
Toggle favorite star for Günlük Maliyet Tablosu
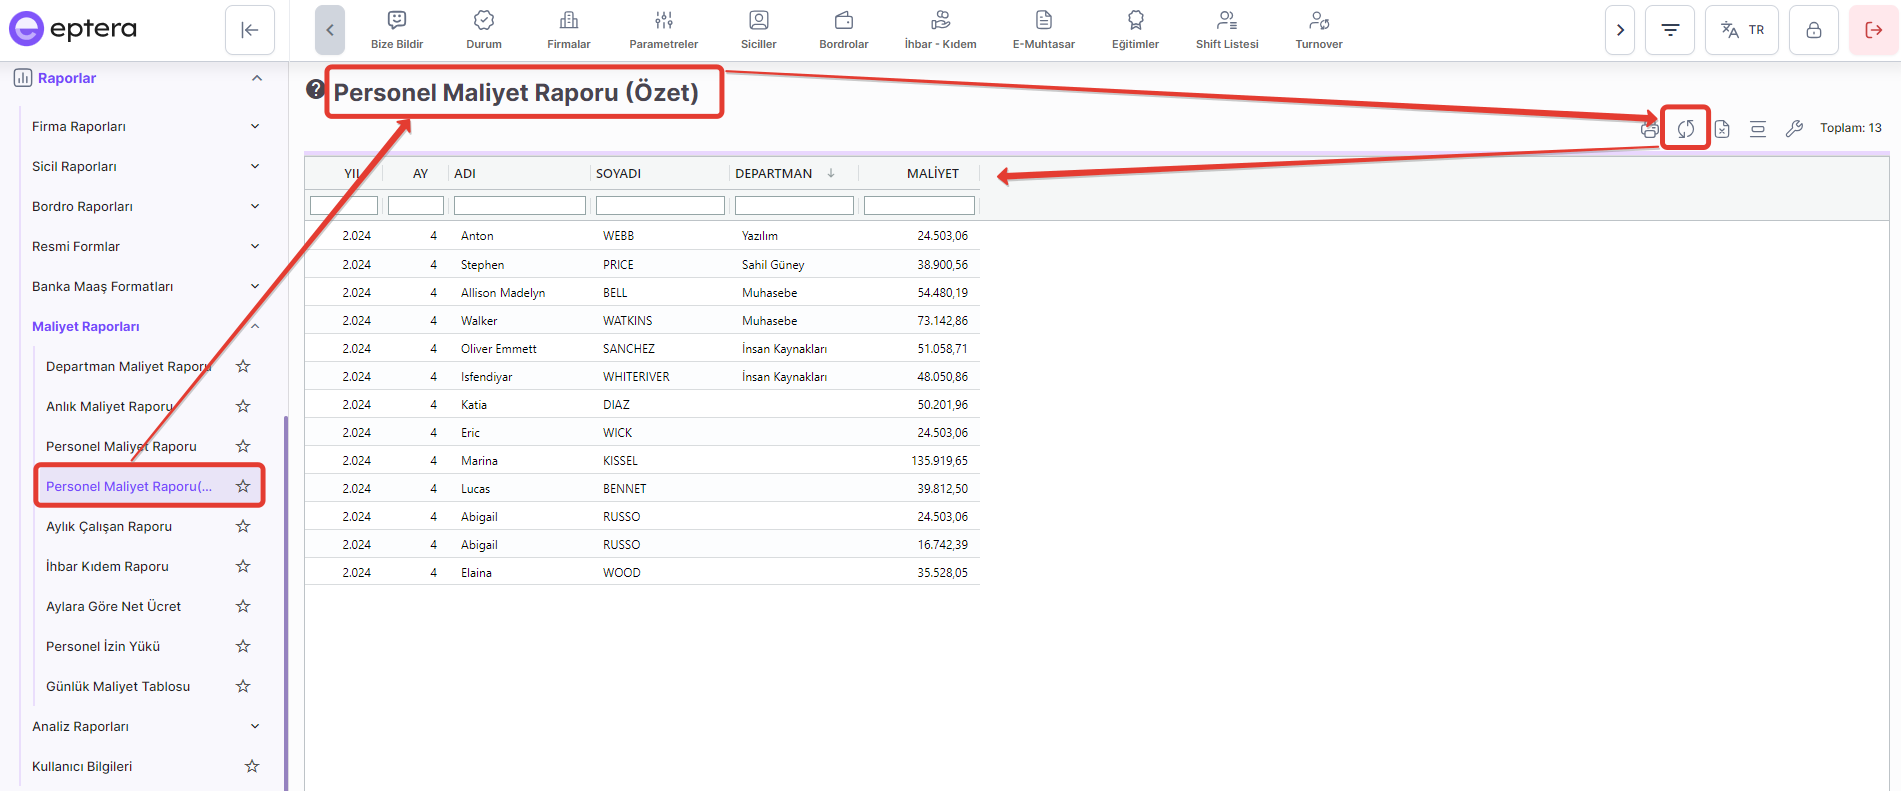click(x=243, y=687)
